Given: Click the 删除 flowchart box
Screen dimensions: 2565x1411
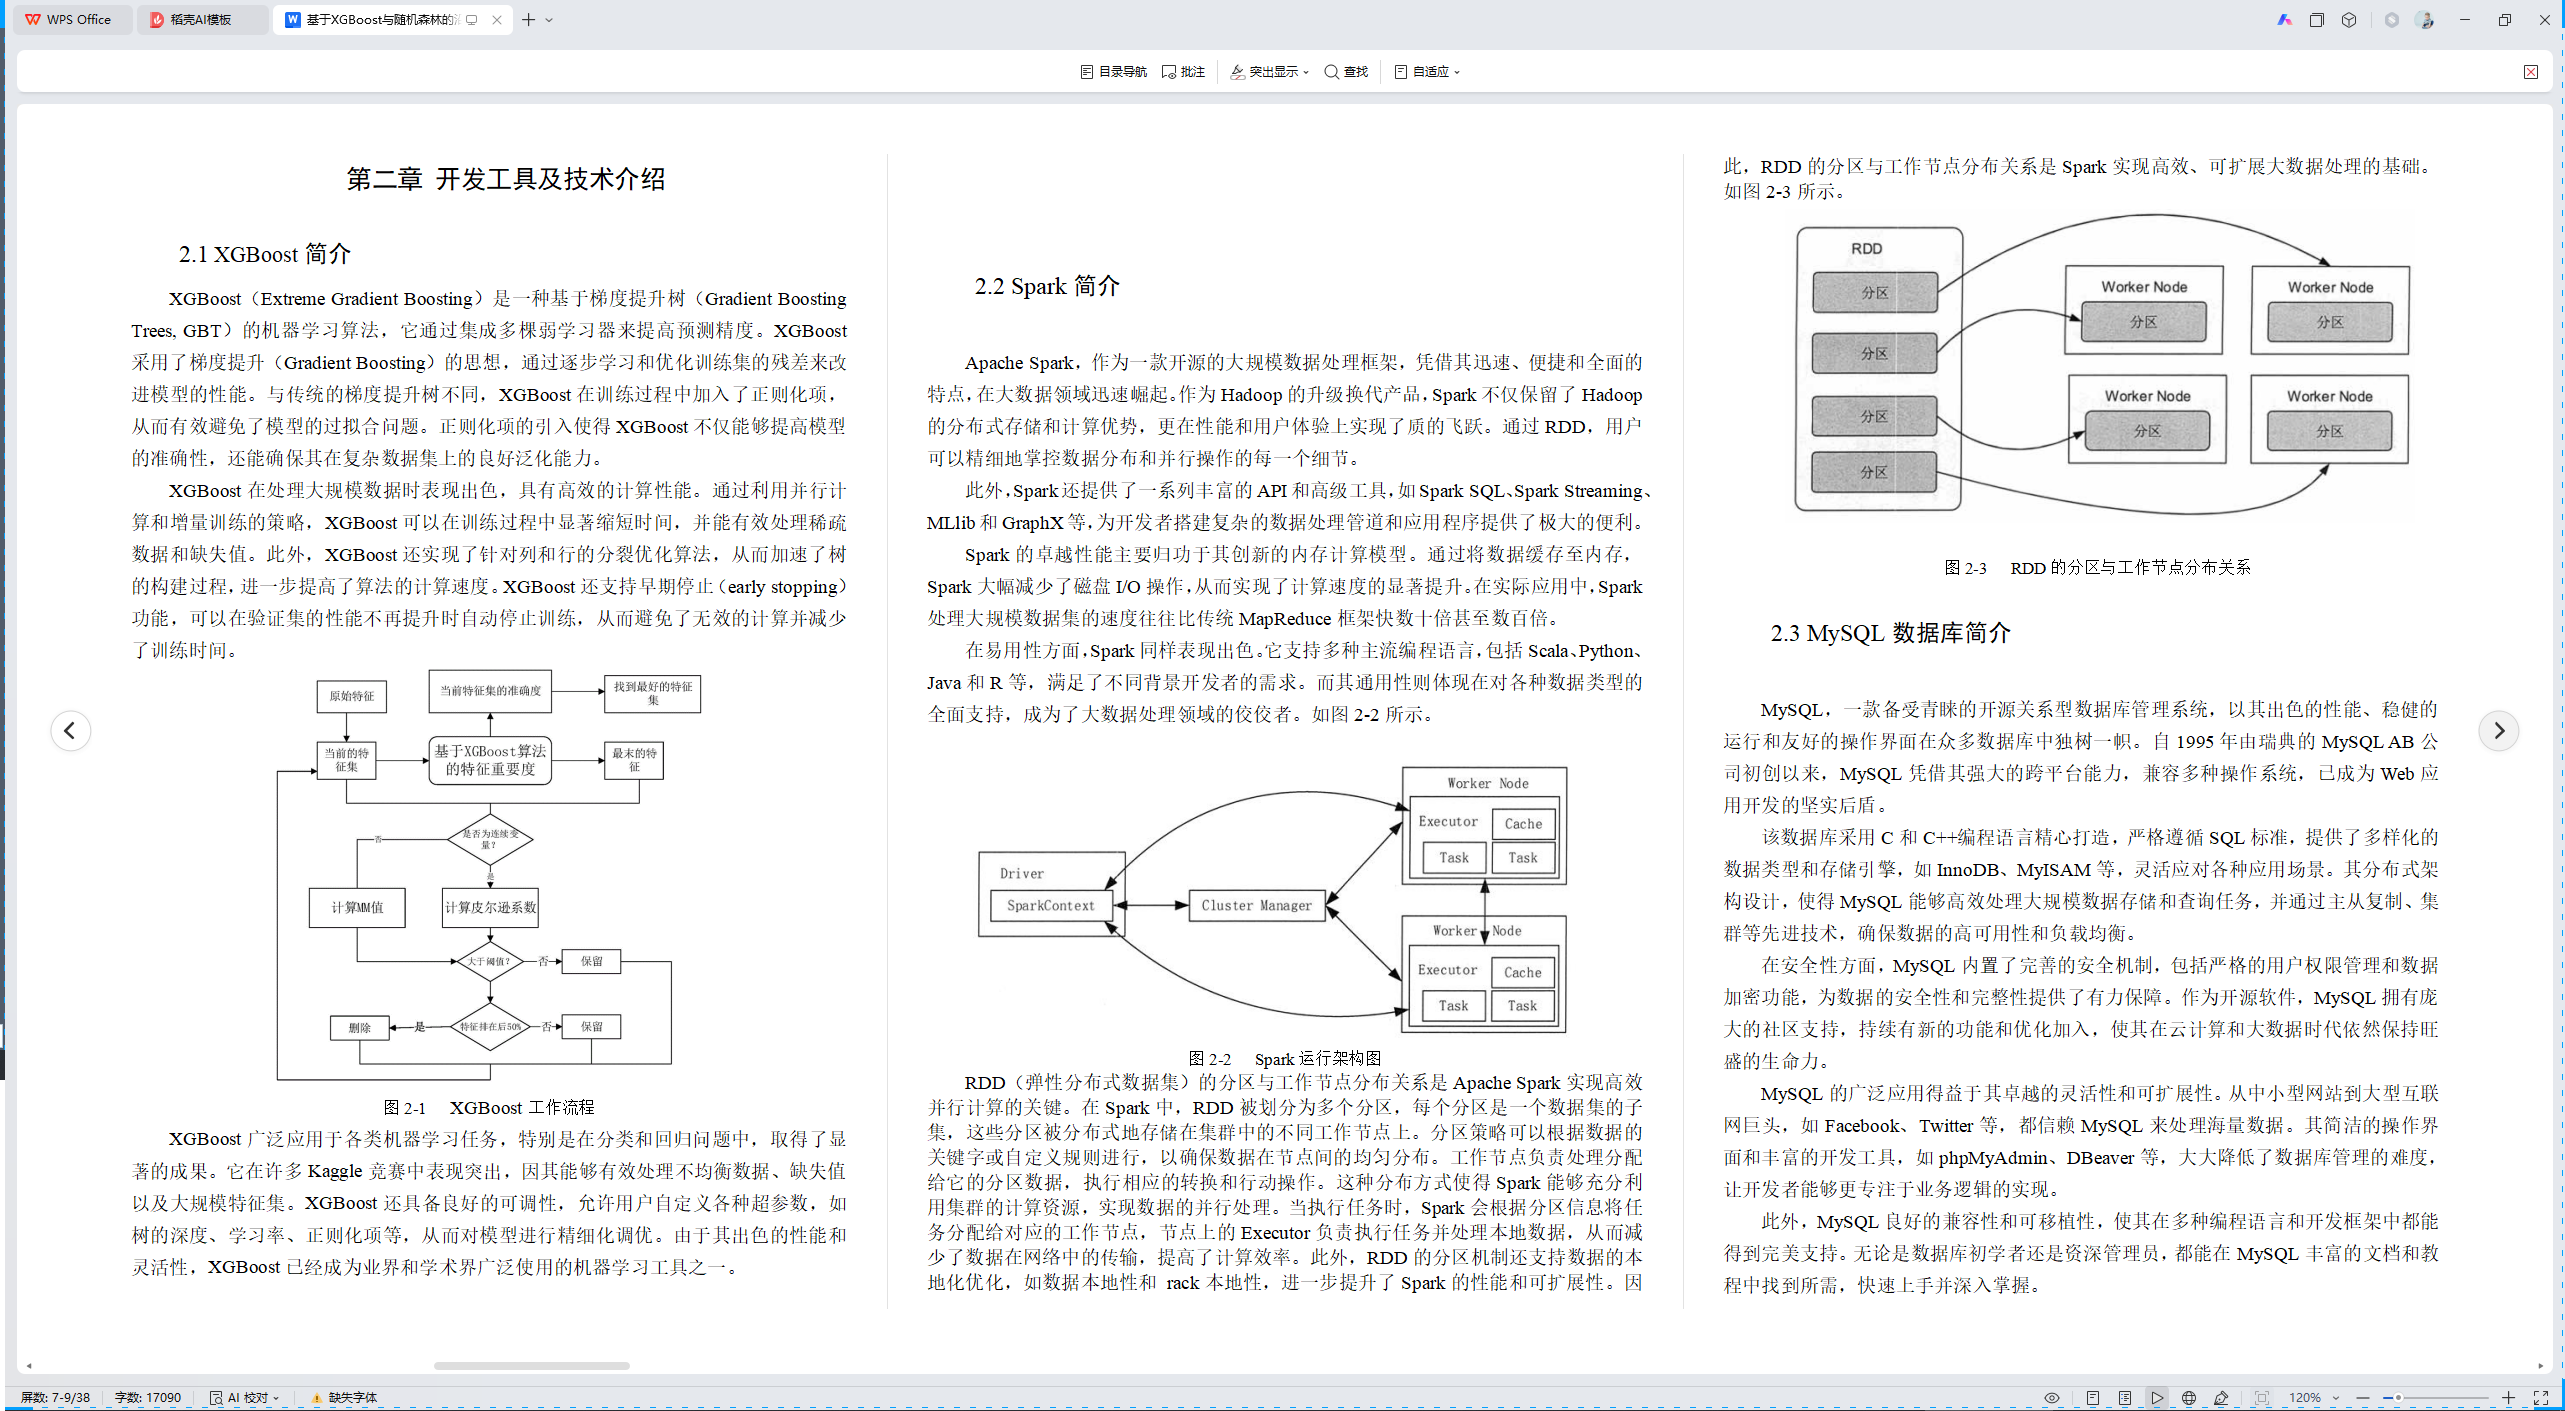Looking at the screenshot, I should [x=359, y=1027].
